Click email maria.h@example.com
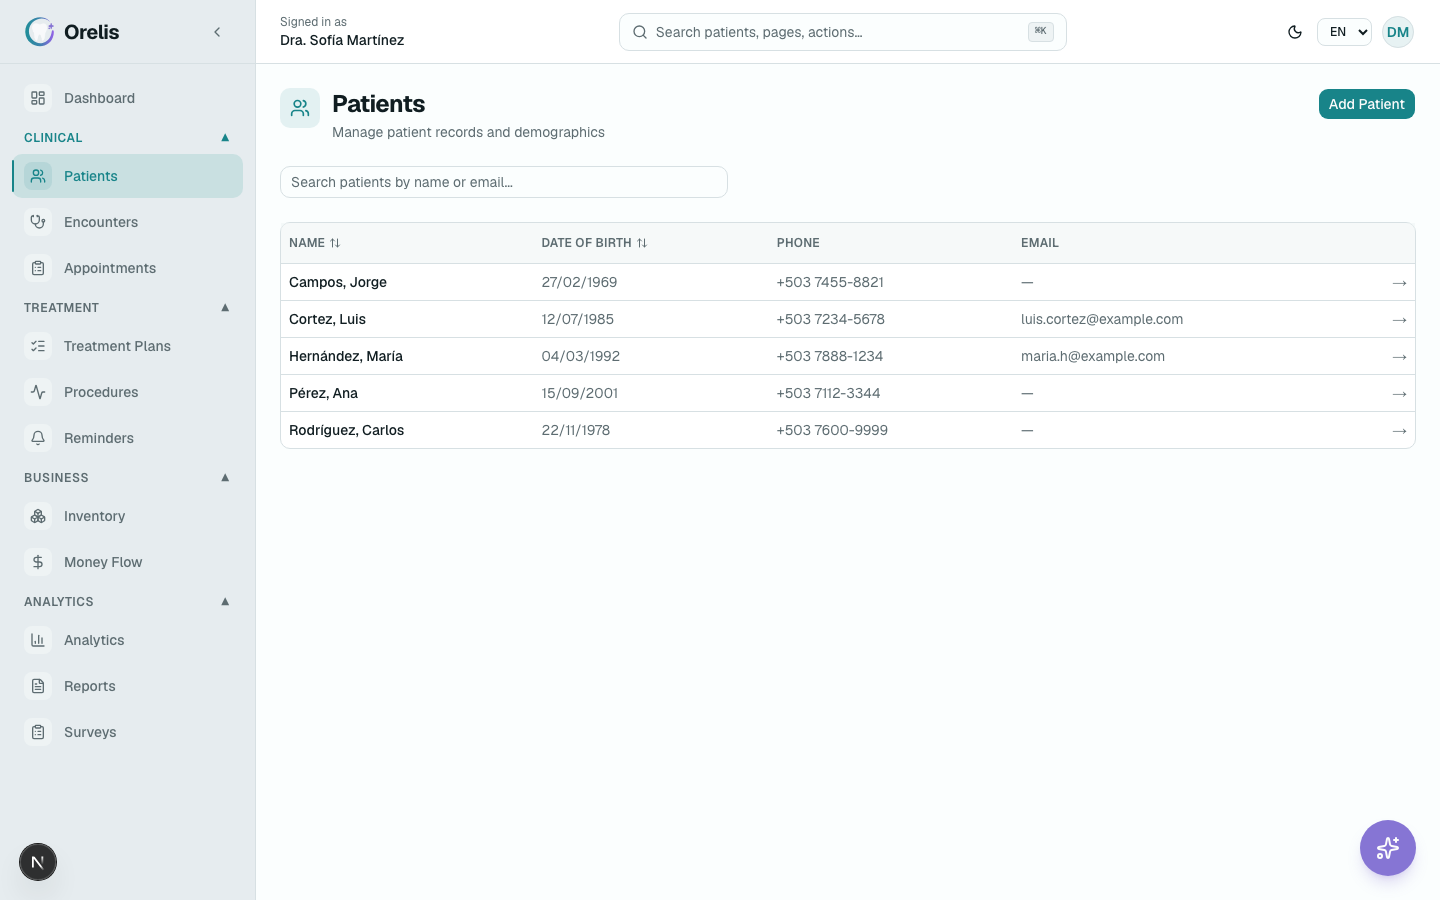This screenshot has height=900, width=1440. [x=1093, y=356]
